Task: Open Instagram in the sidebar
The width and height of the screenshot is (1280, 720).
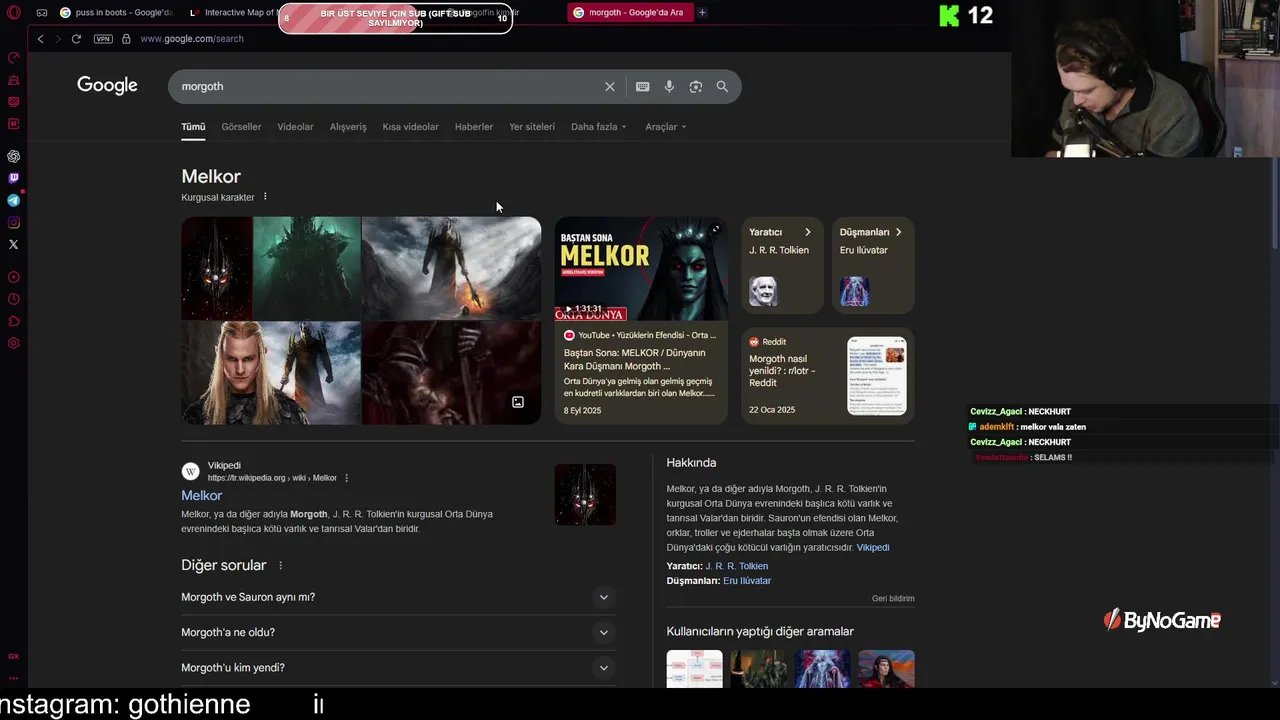Action: point(14,222)
